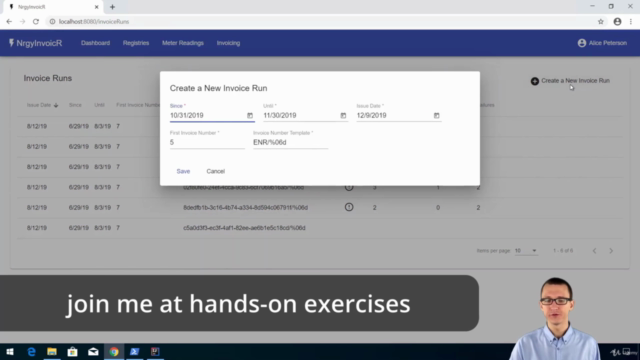Select the 8dedfb1b invoice template cell
The image size is (640, 360).
[x=245, y=207]
